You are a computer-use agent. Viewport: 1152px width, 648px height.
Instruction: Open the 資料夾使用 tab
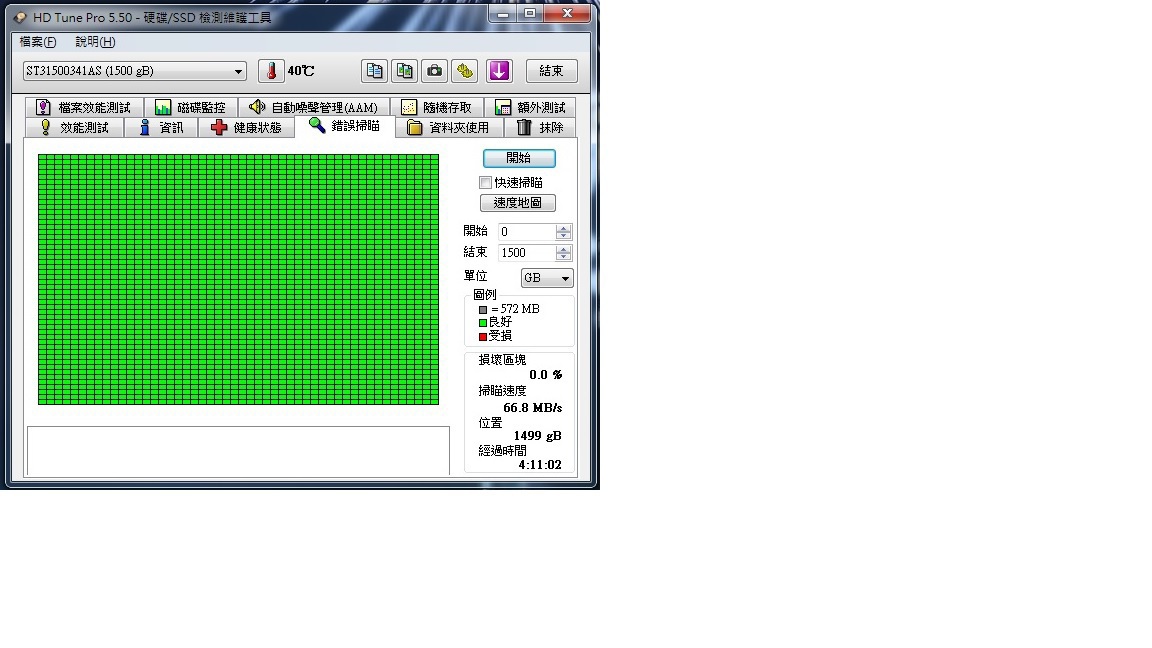(449, 128)
